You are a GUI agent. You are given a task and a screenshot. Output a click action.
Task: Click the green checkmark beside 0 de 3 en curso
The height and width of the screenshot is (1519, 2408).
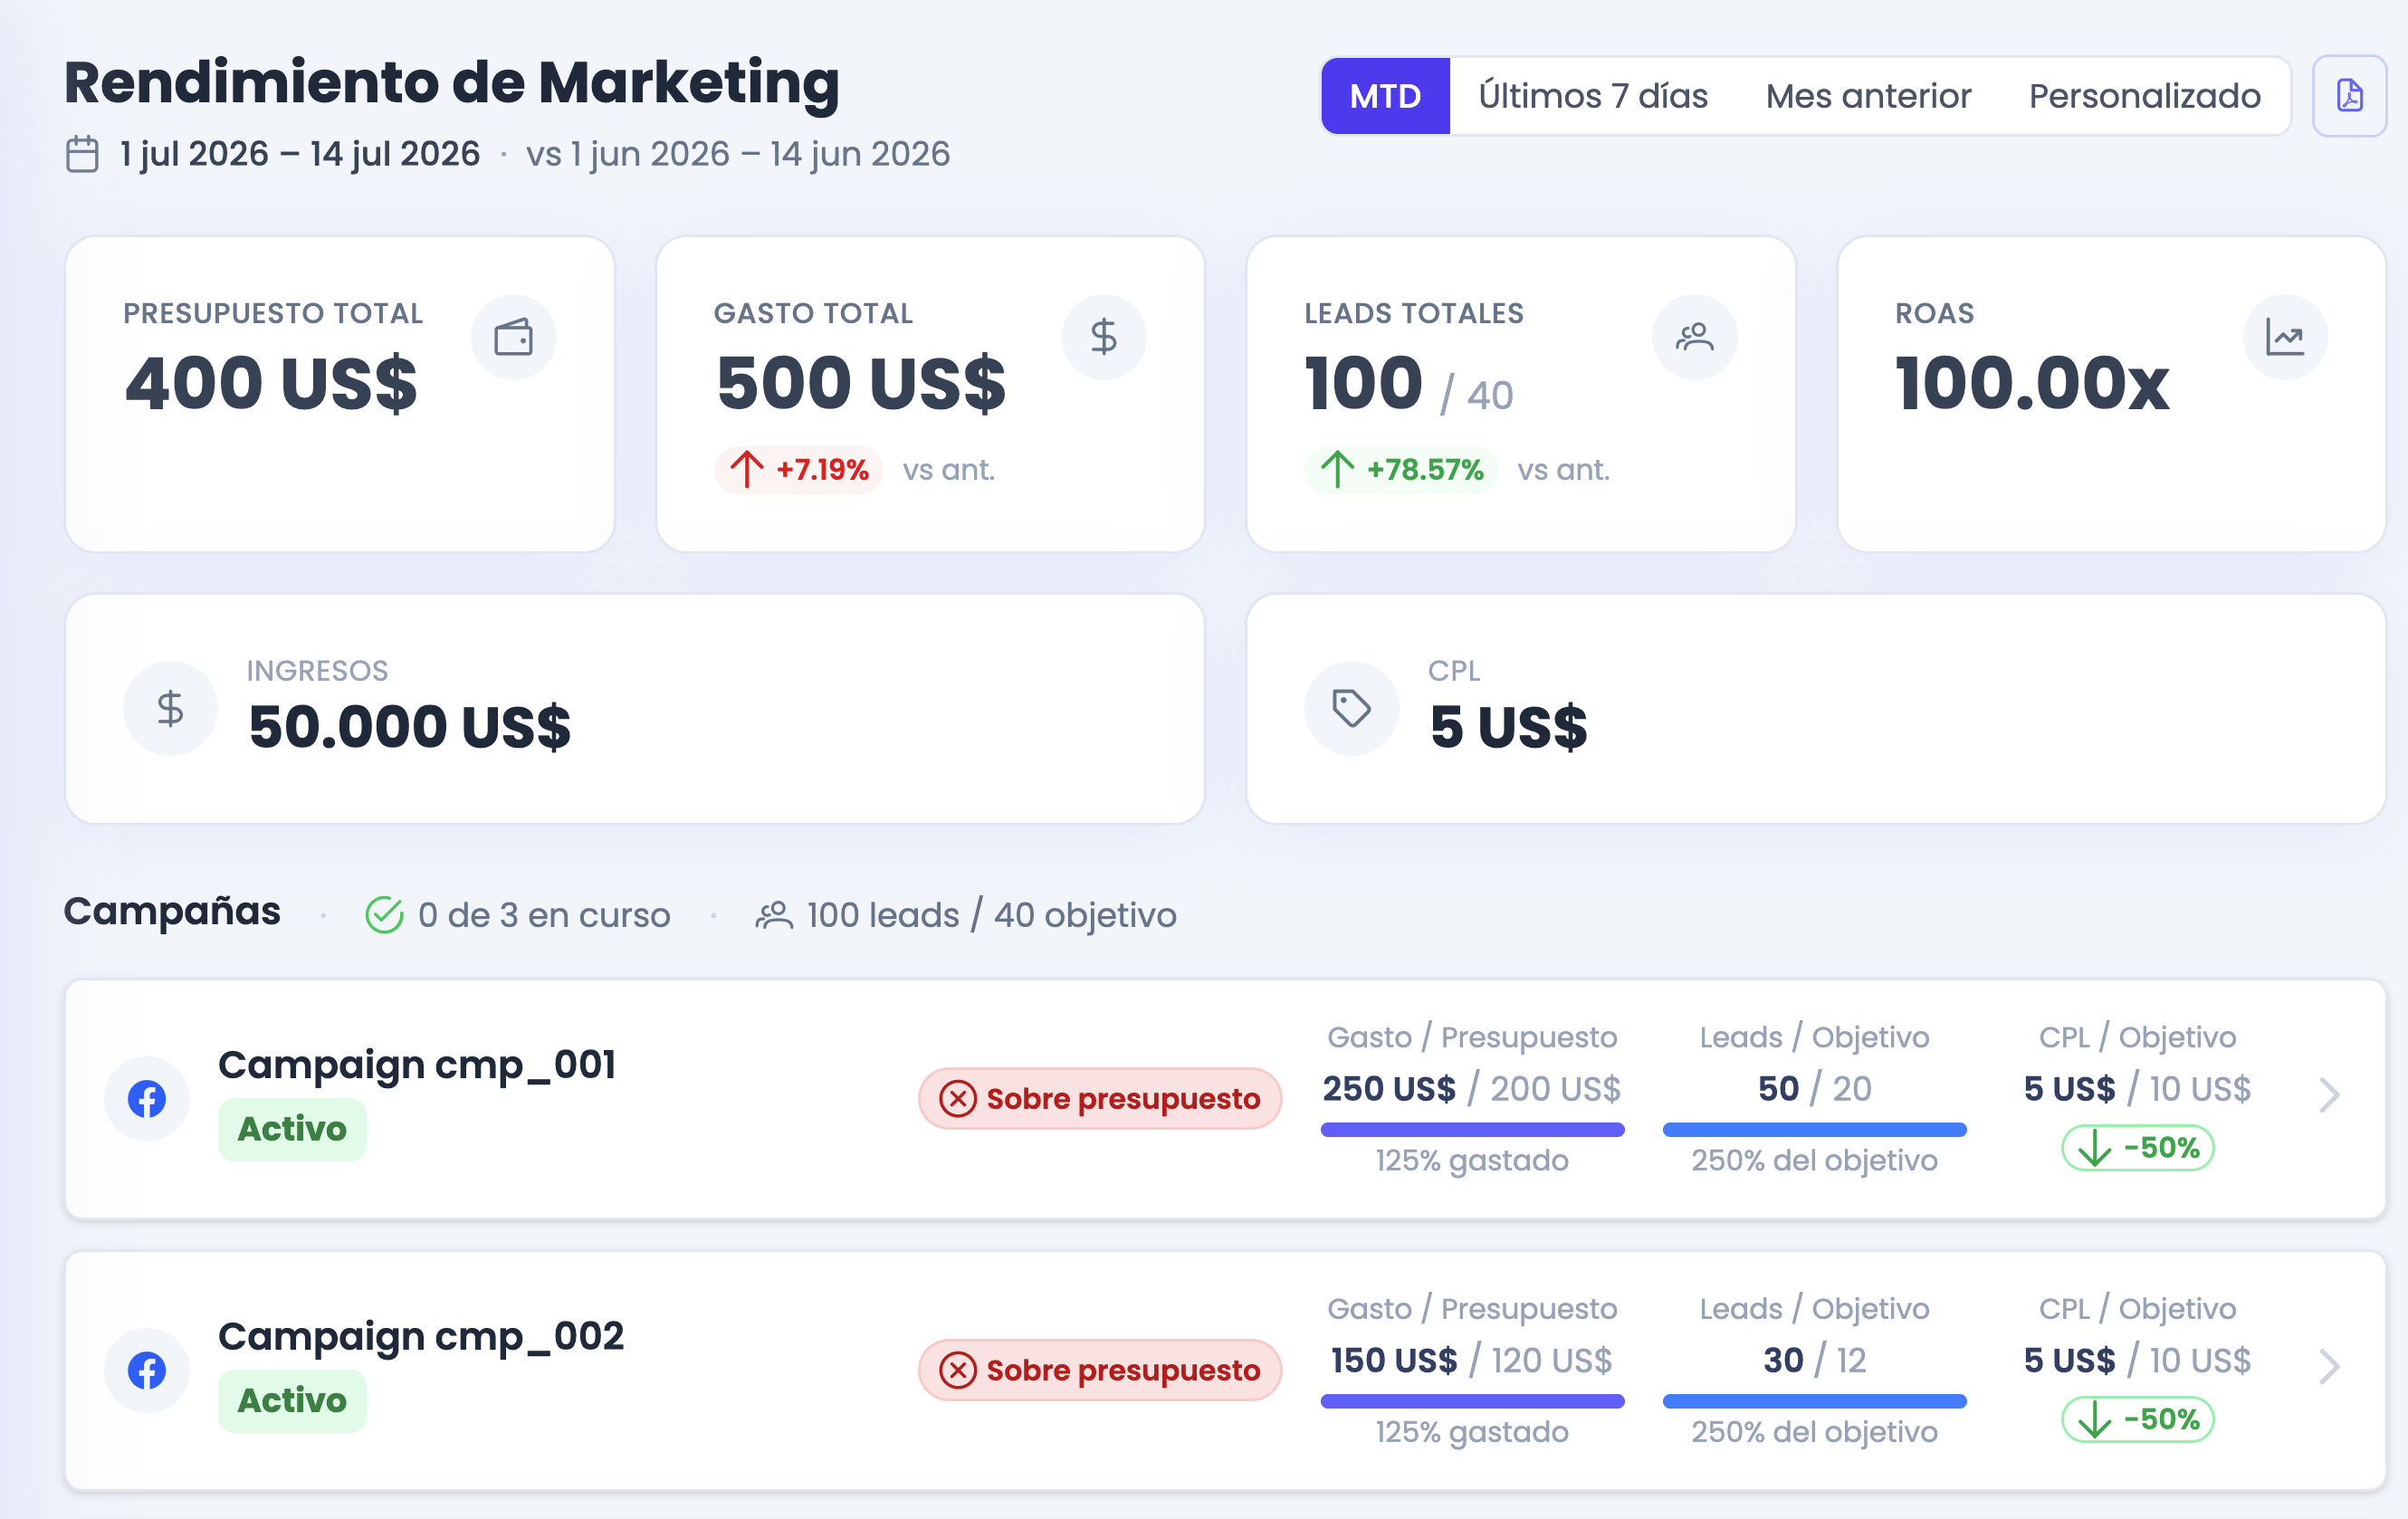pos(384,915)
